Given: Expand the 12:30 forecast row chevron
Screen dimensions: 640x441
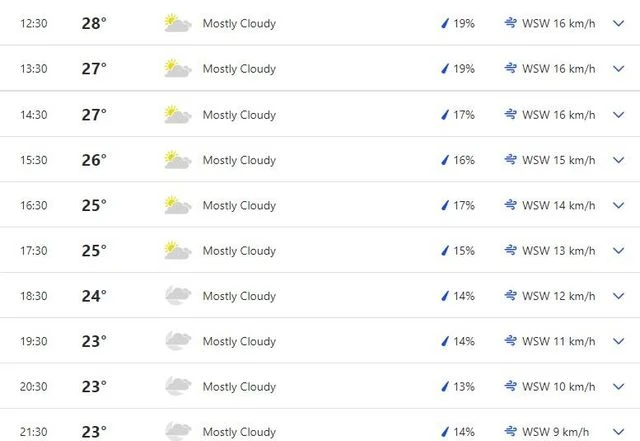Looking at the screenshot, I should (x=617, y=23).
